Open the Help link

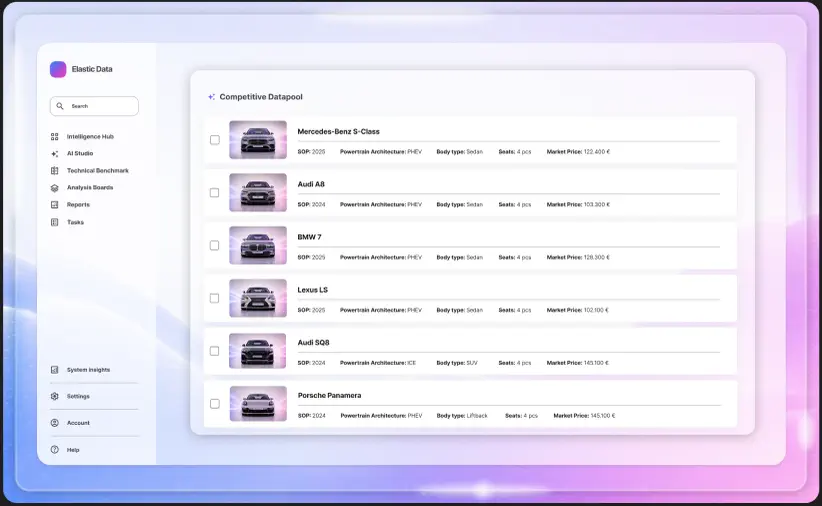pos(73,450)
